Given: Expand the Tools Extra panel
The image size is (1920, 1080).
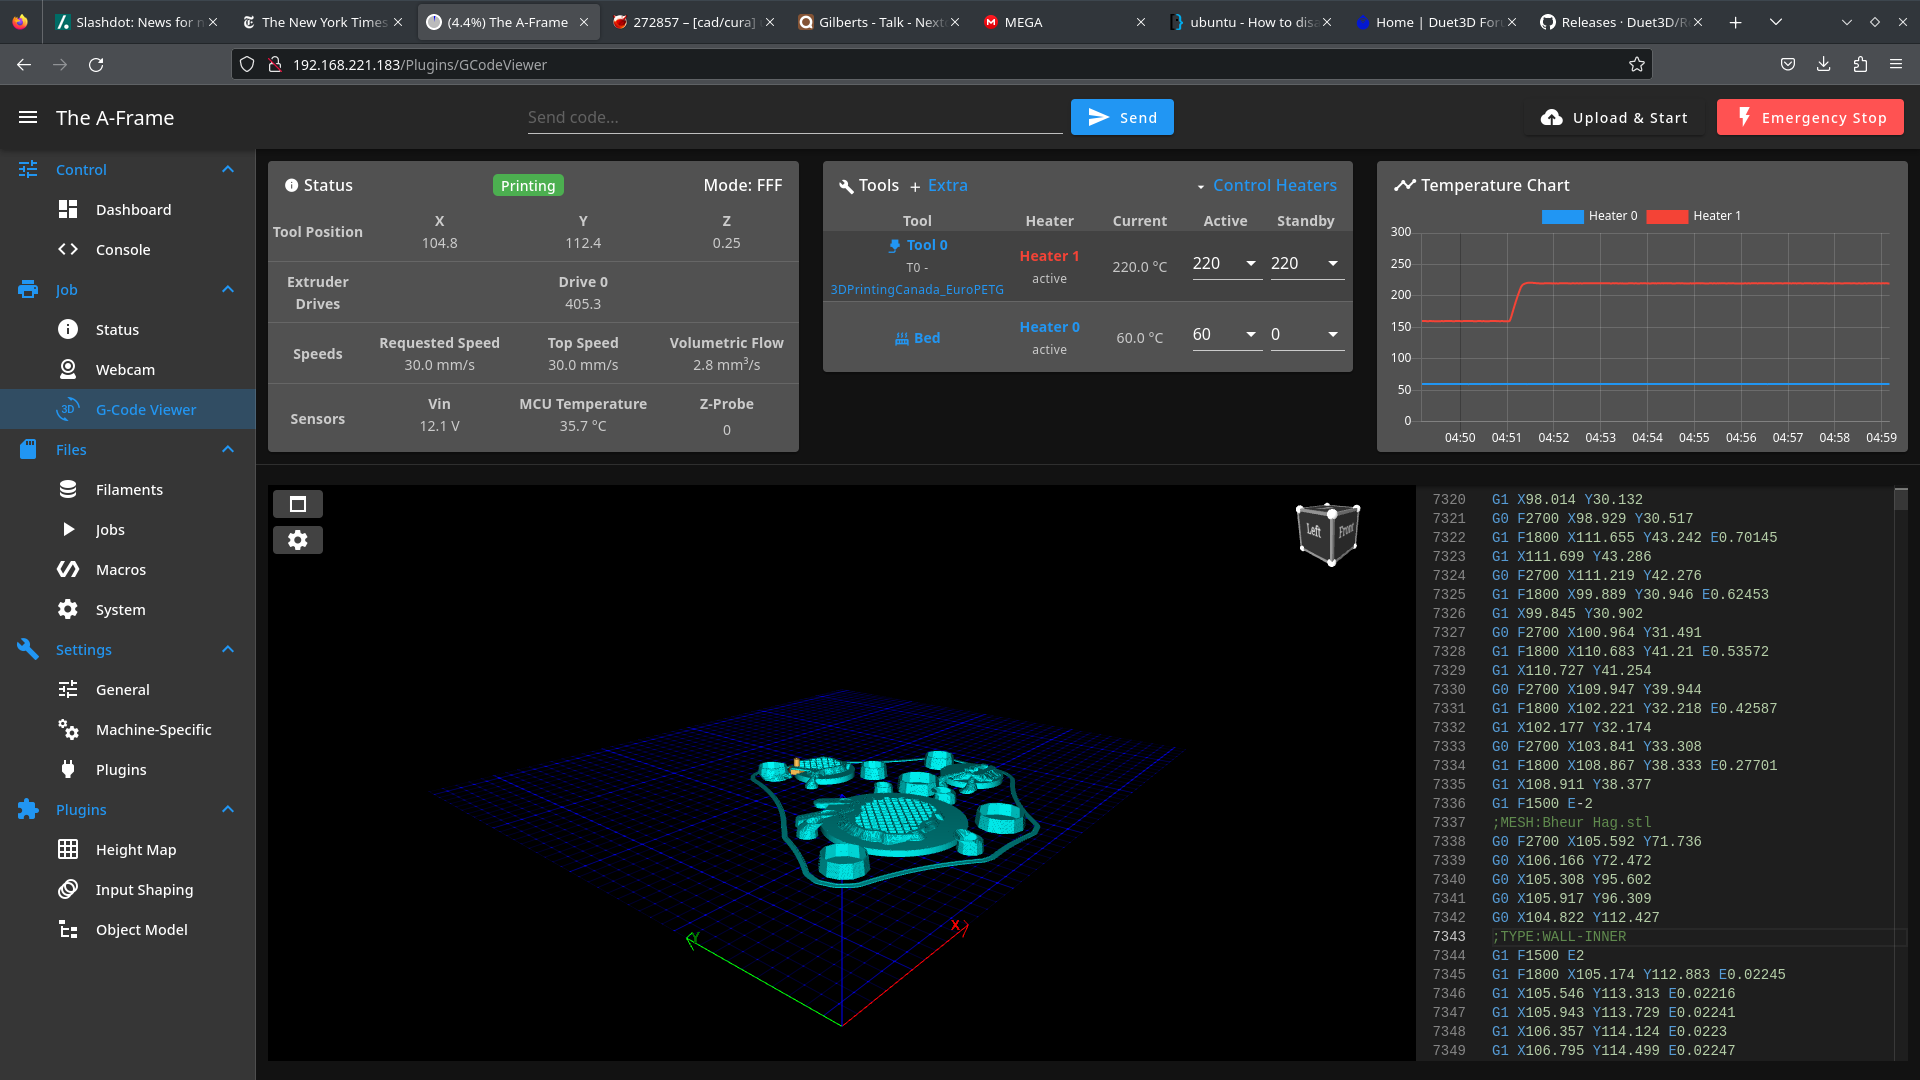Looking at the screenshot, I should click(948, 185).
